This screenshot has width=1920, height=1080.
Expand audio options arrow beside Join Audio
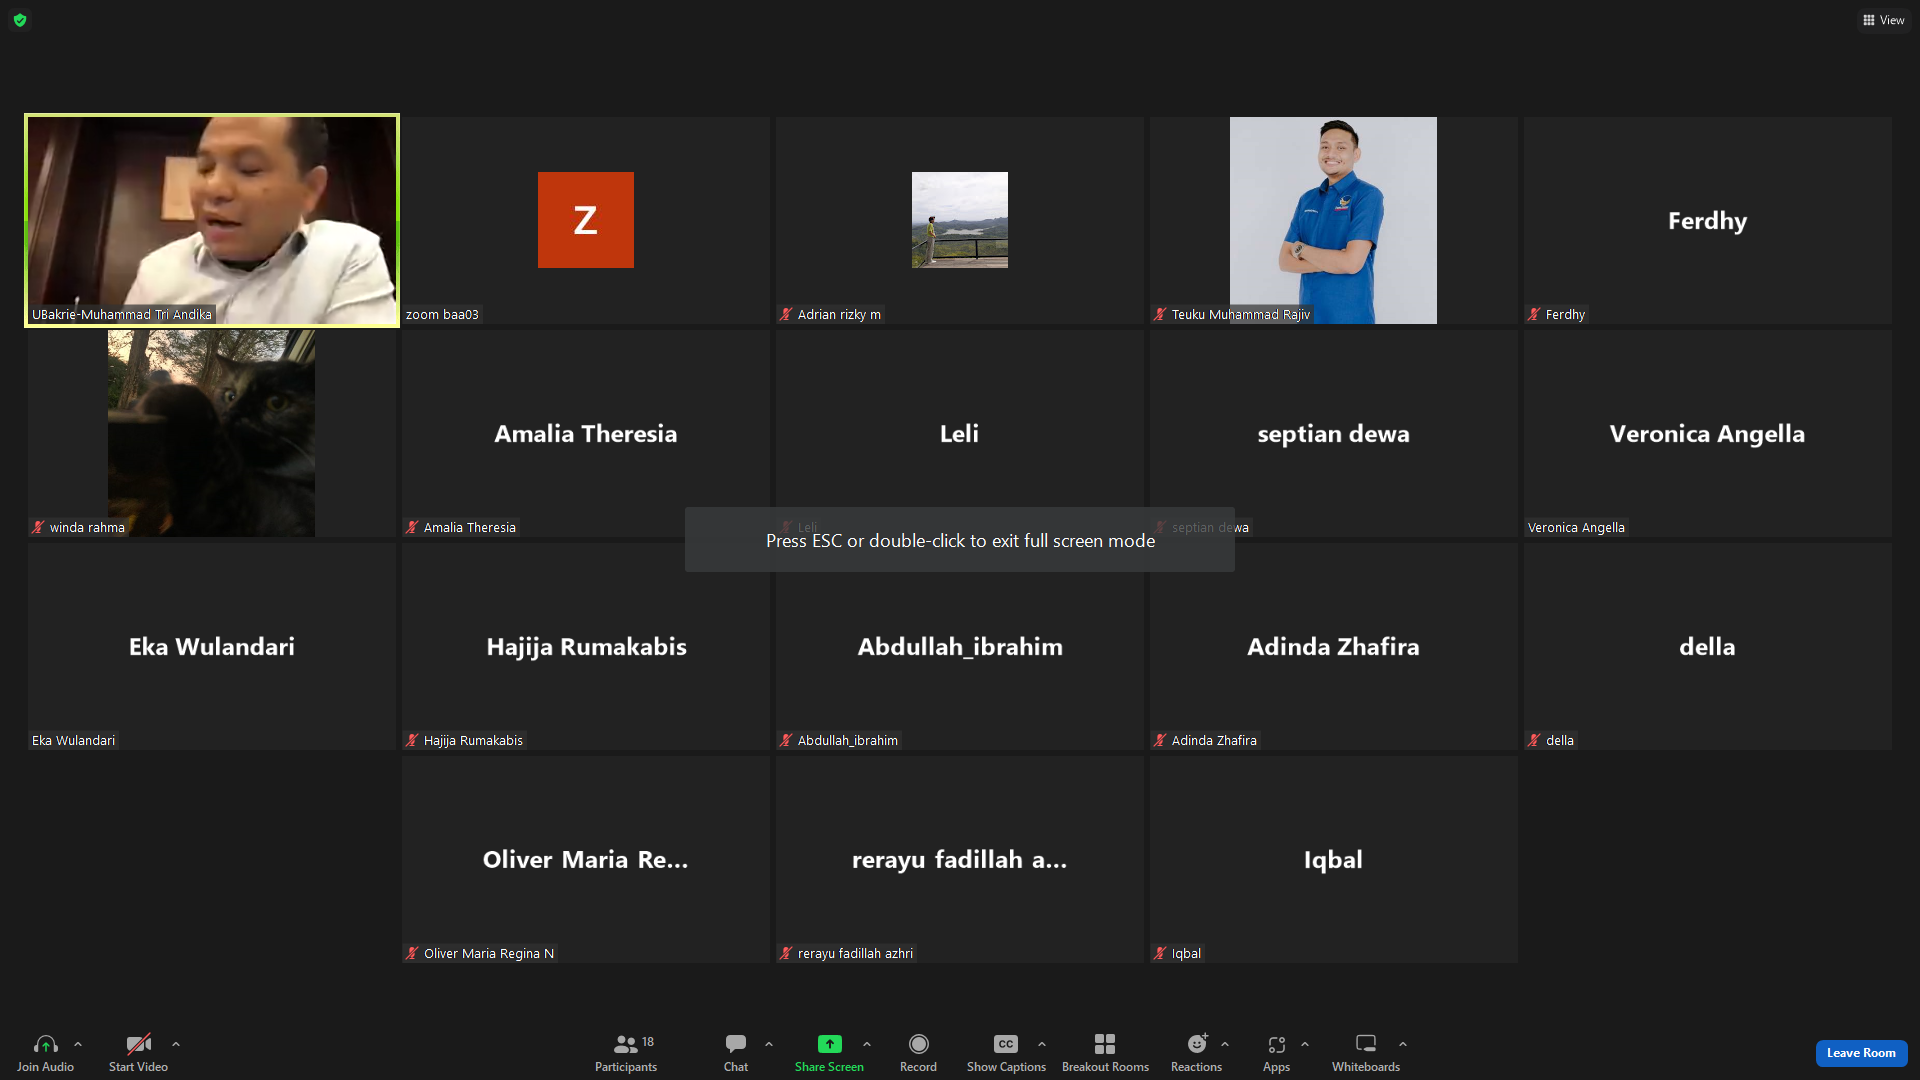(x=78, y=1044)
